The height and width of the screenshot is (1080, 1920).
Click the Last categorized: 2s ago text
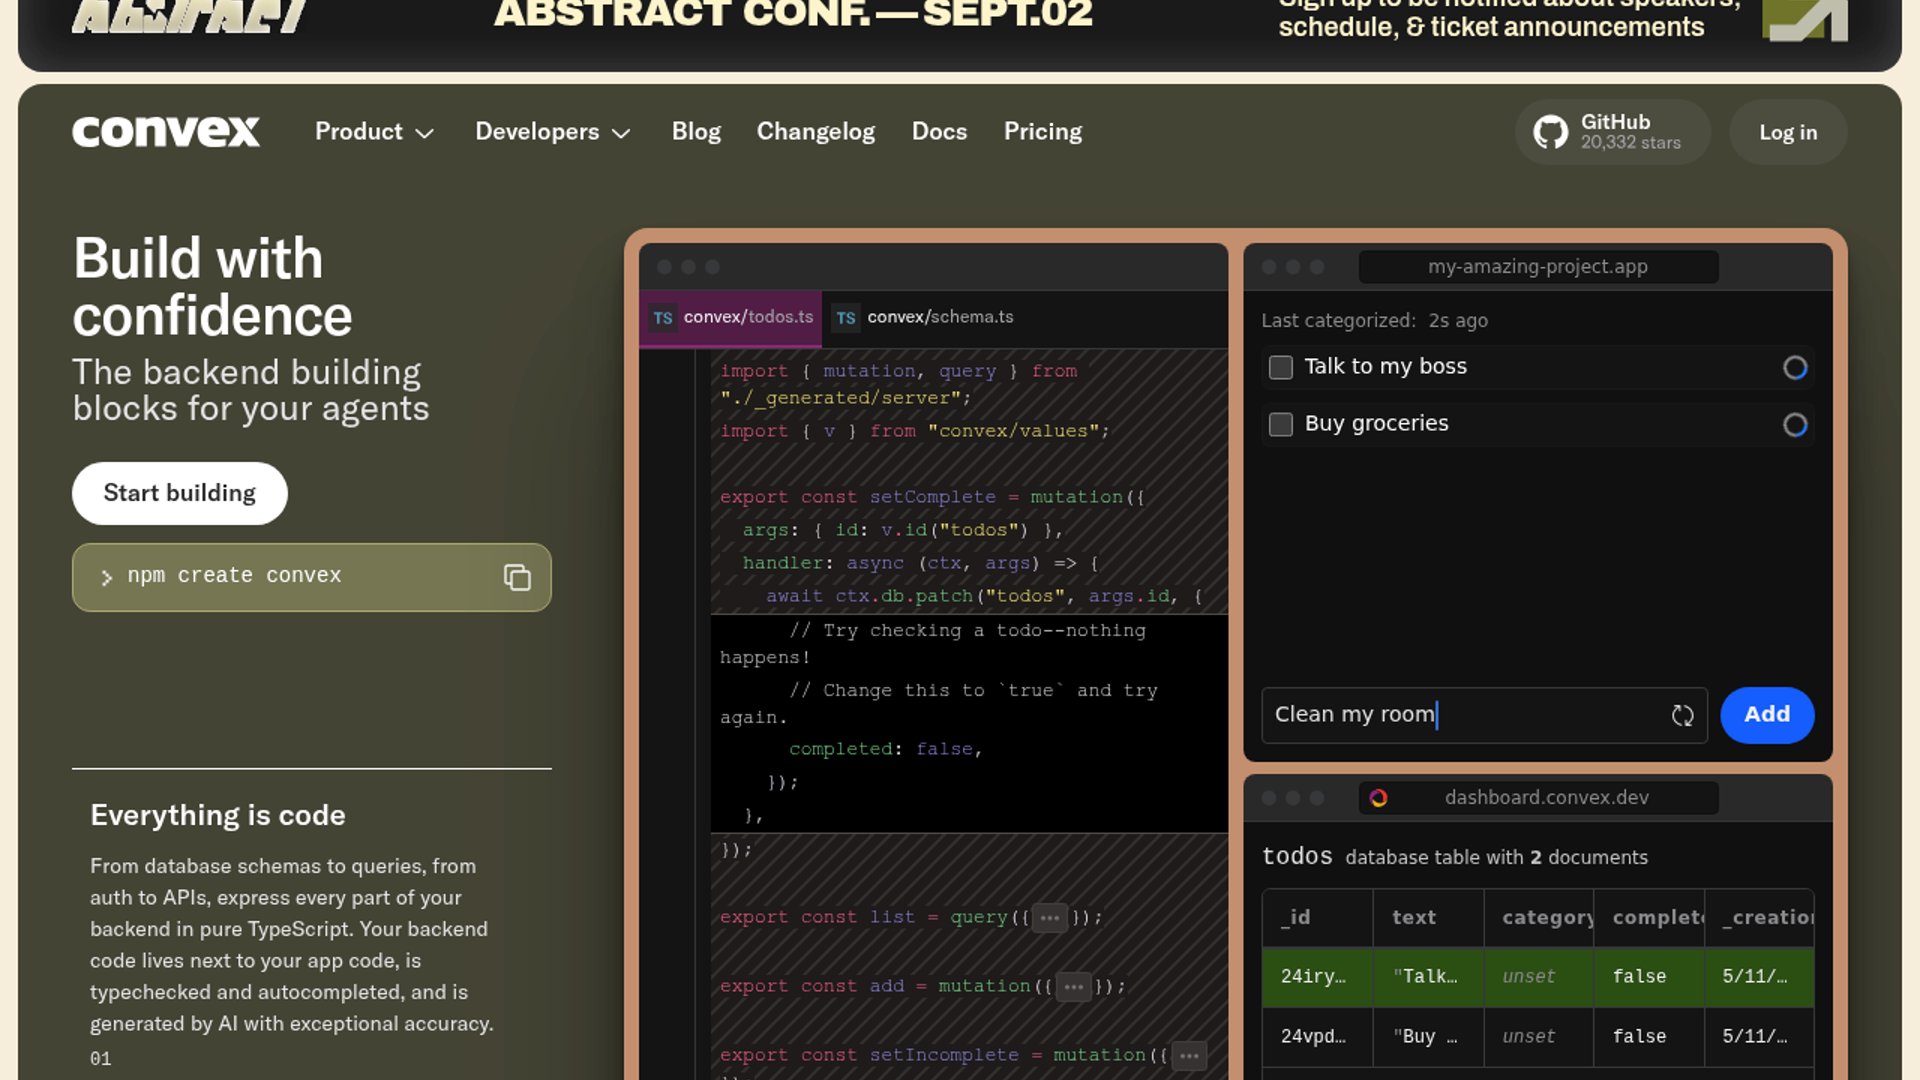coord(1374,321)
